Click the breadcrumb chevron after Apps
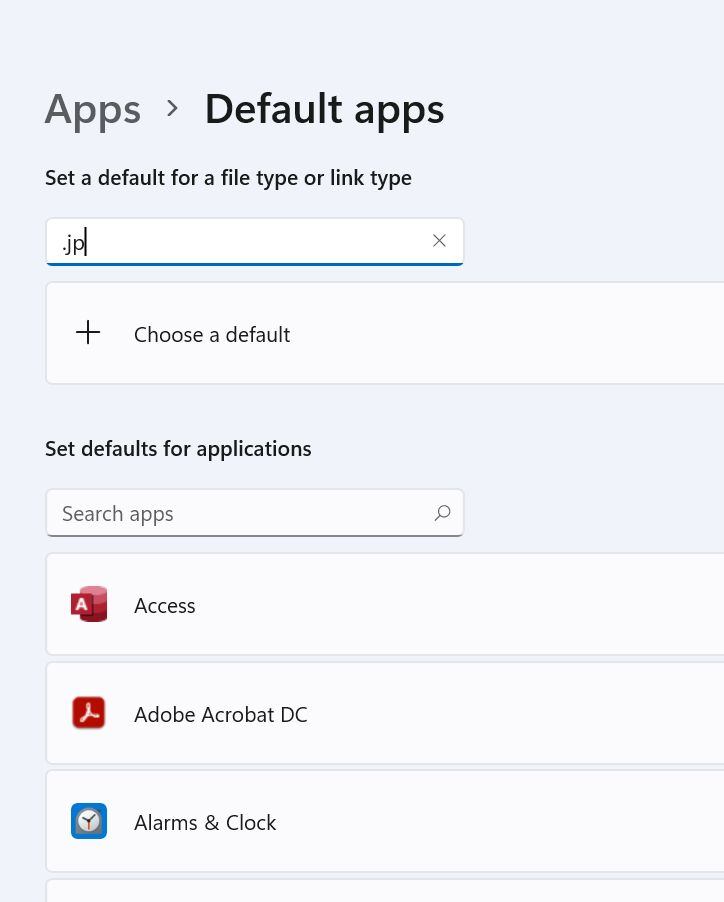Screen dimensions: 724x902 pyautogui.click(x=172, y=108)
